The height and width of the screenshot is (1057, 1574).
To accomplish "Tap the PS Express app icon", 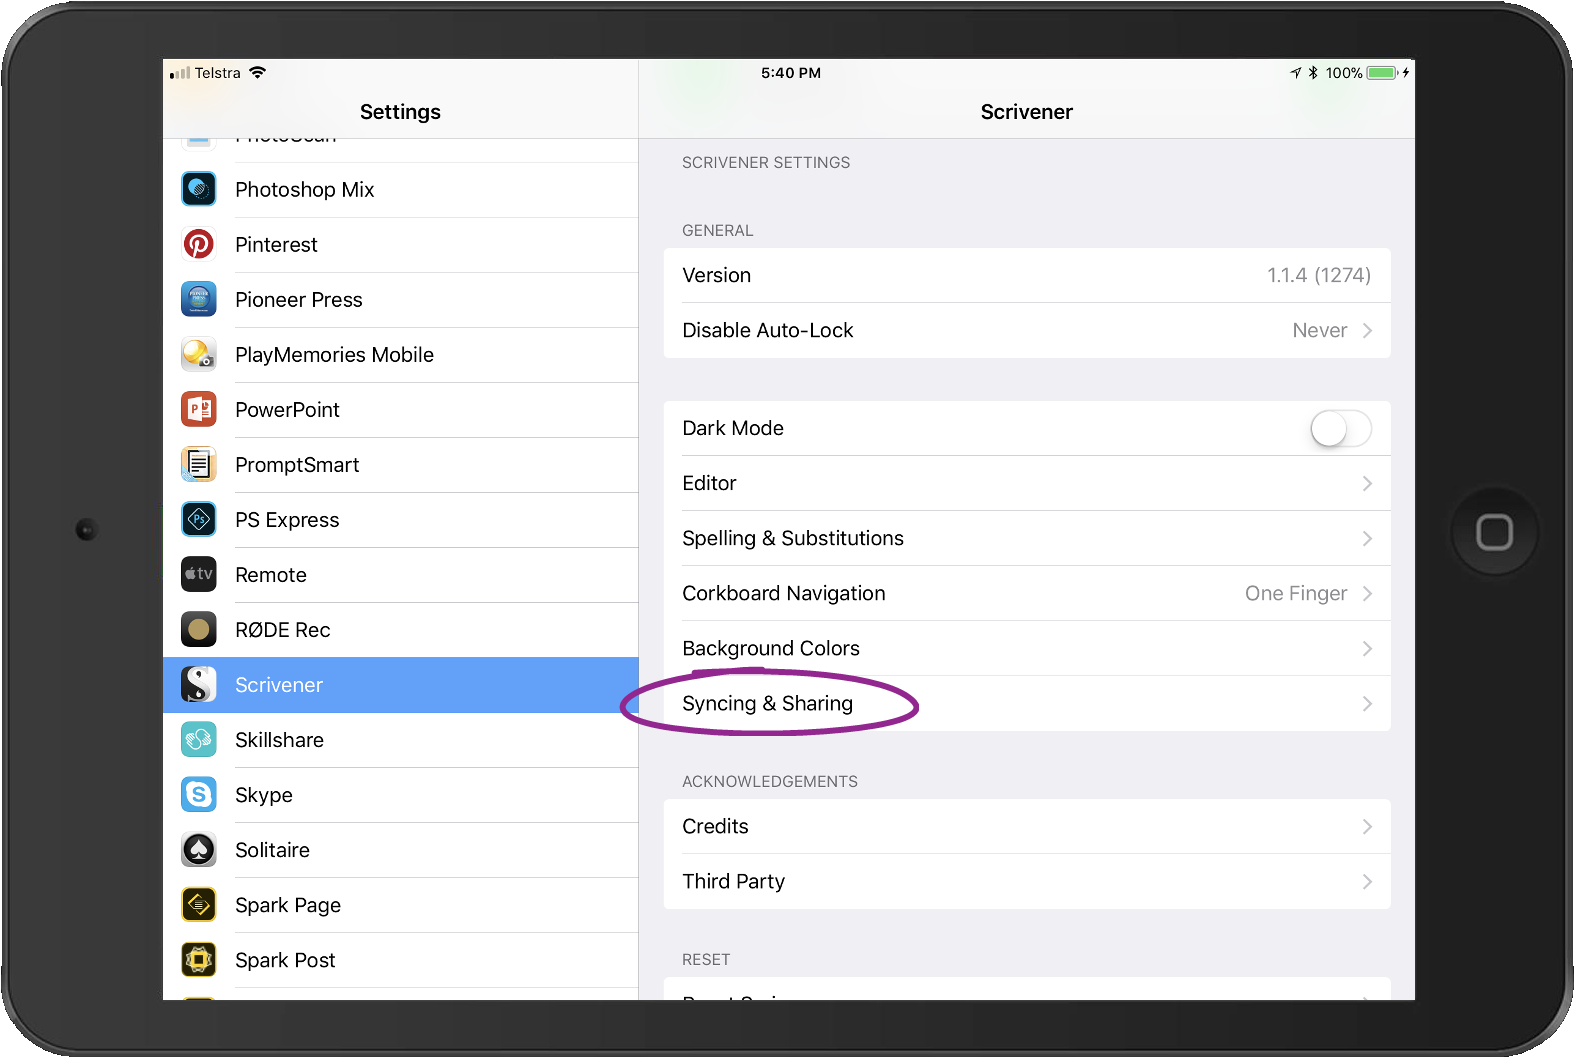I will [199, 519].
